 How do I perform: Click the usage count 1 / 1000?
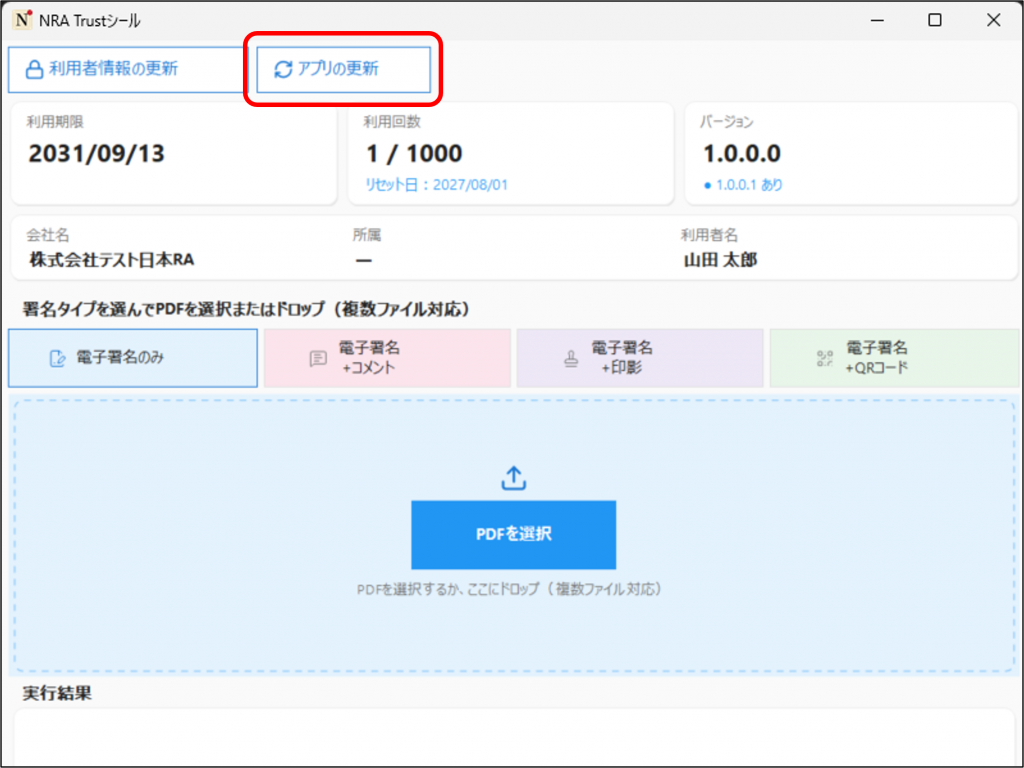(414, 153)
